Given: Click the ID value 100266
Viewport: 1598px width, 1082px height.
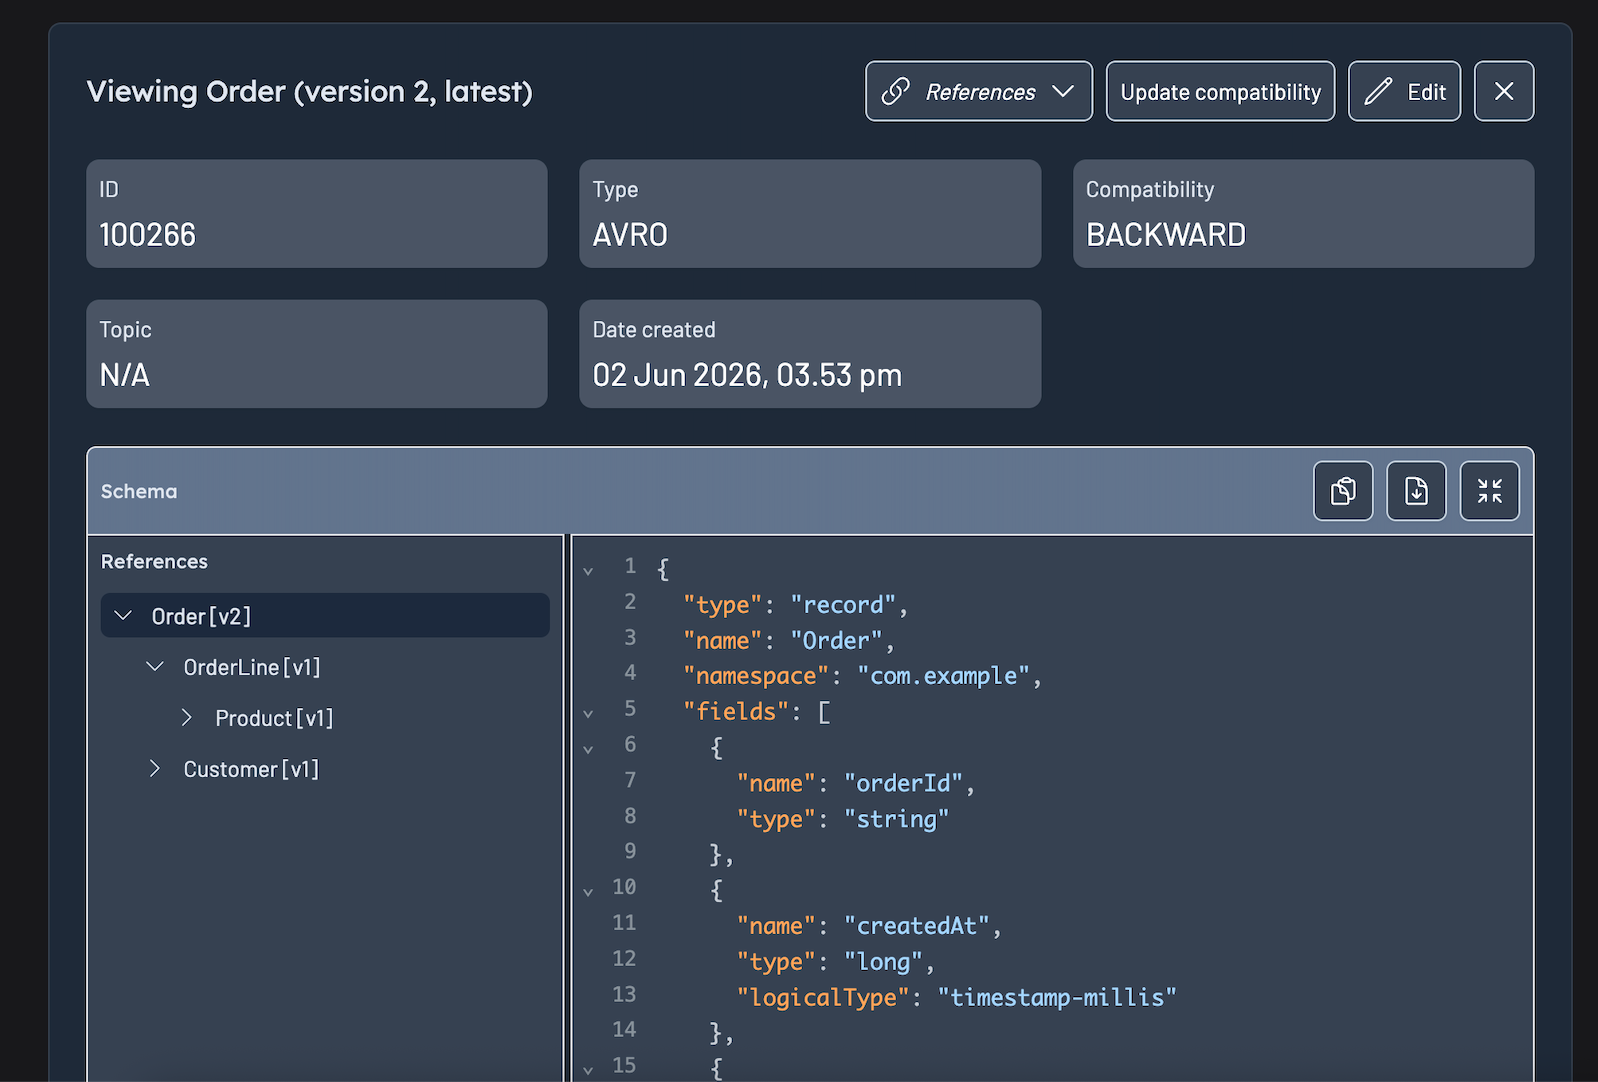Looking at the screenshot, I should pos(148,235).
